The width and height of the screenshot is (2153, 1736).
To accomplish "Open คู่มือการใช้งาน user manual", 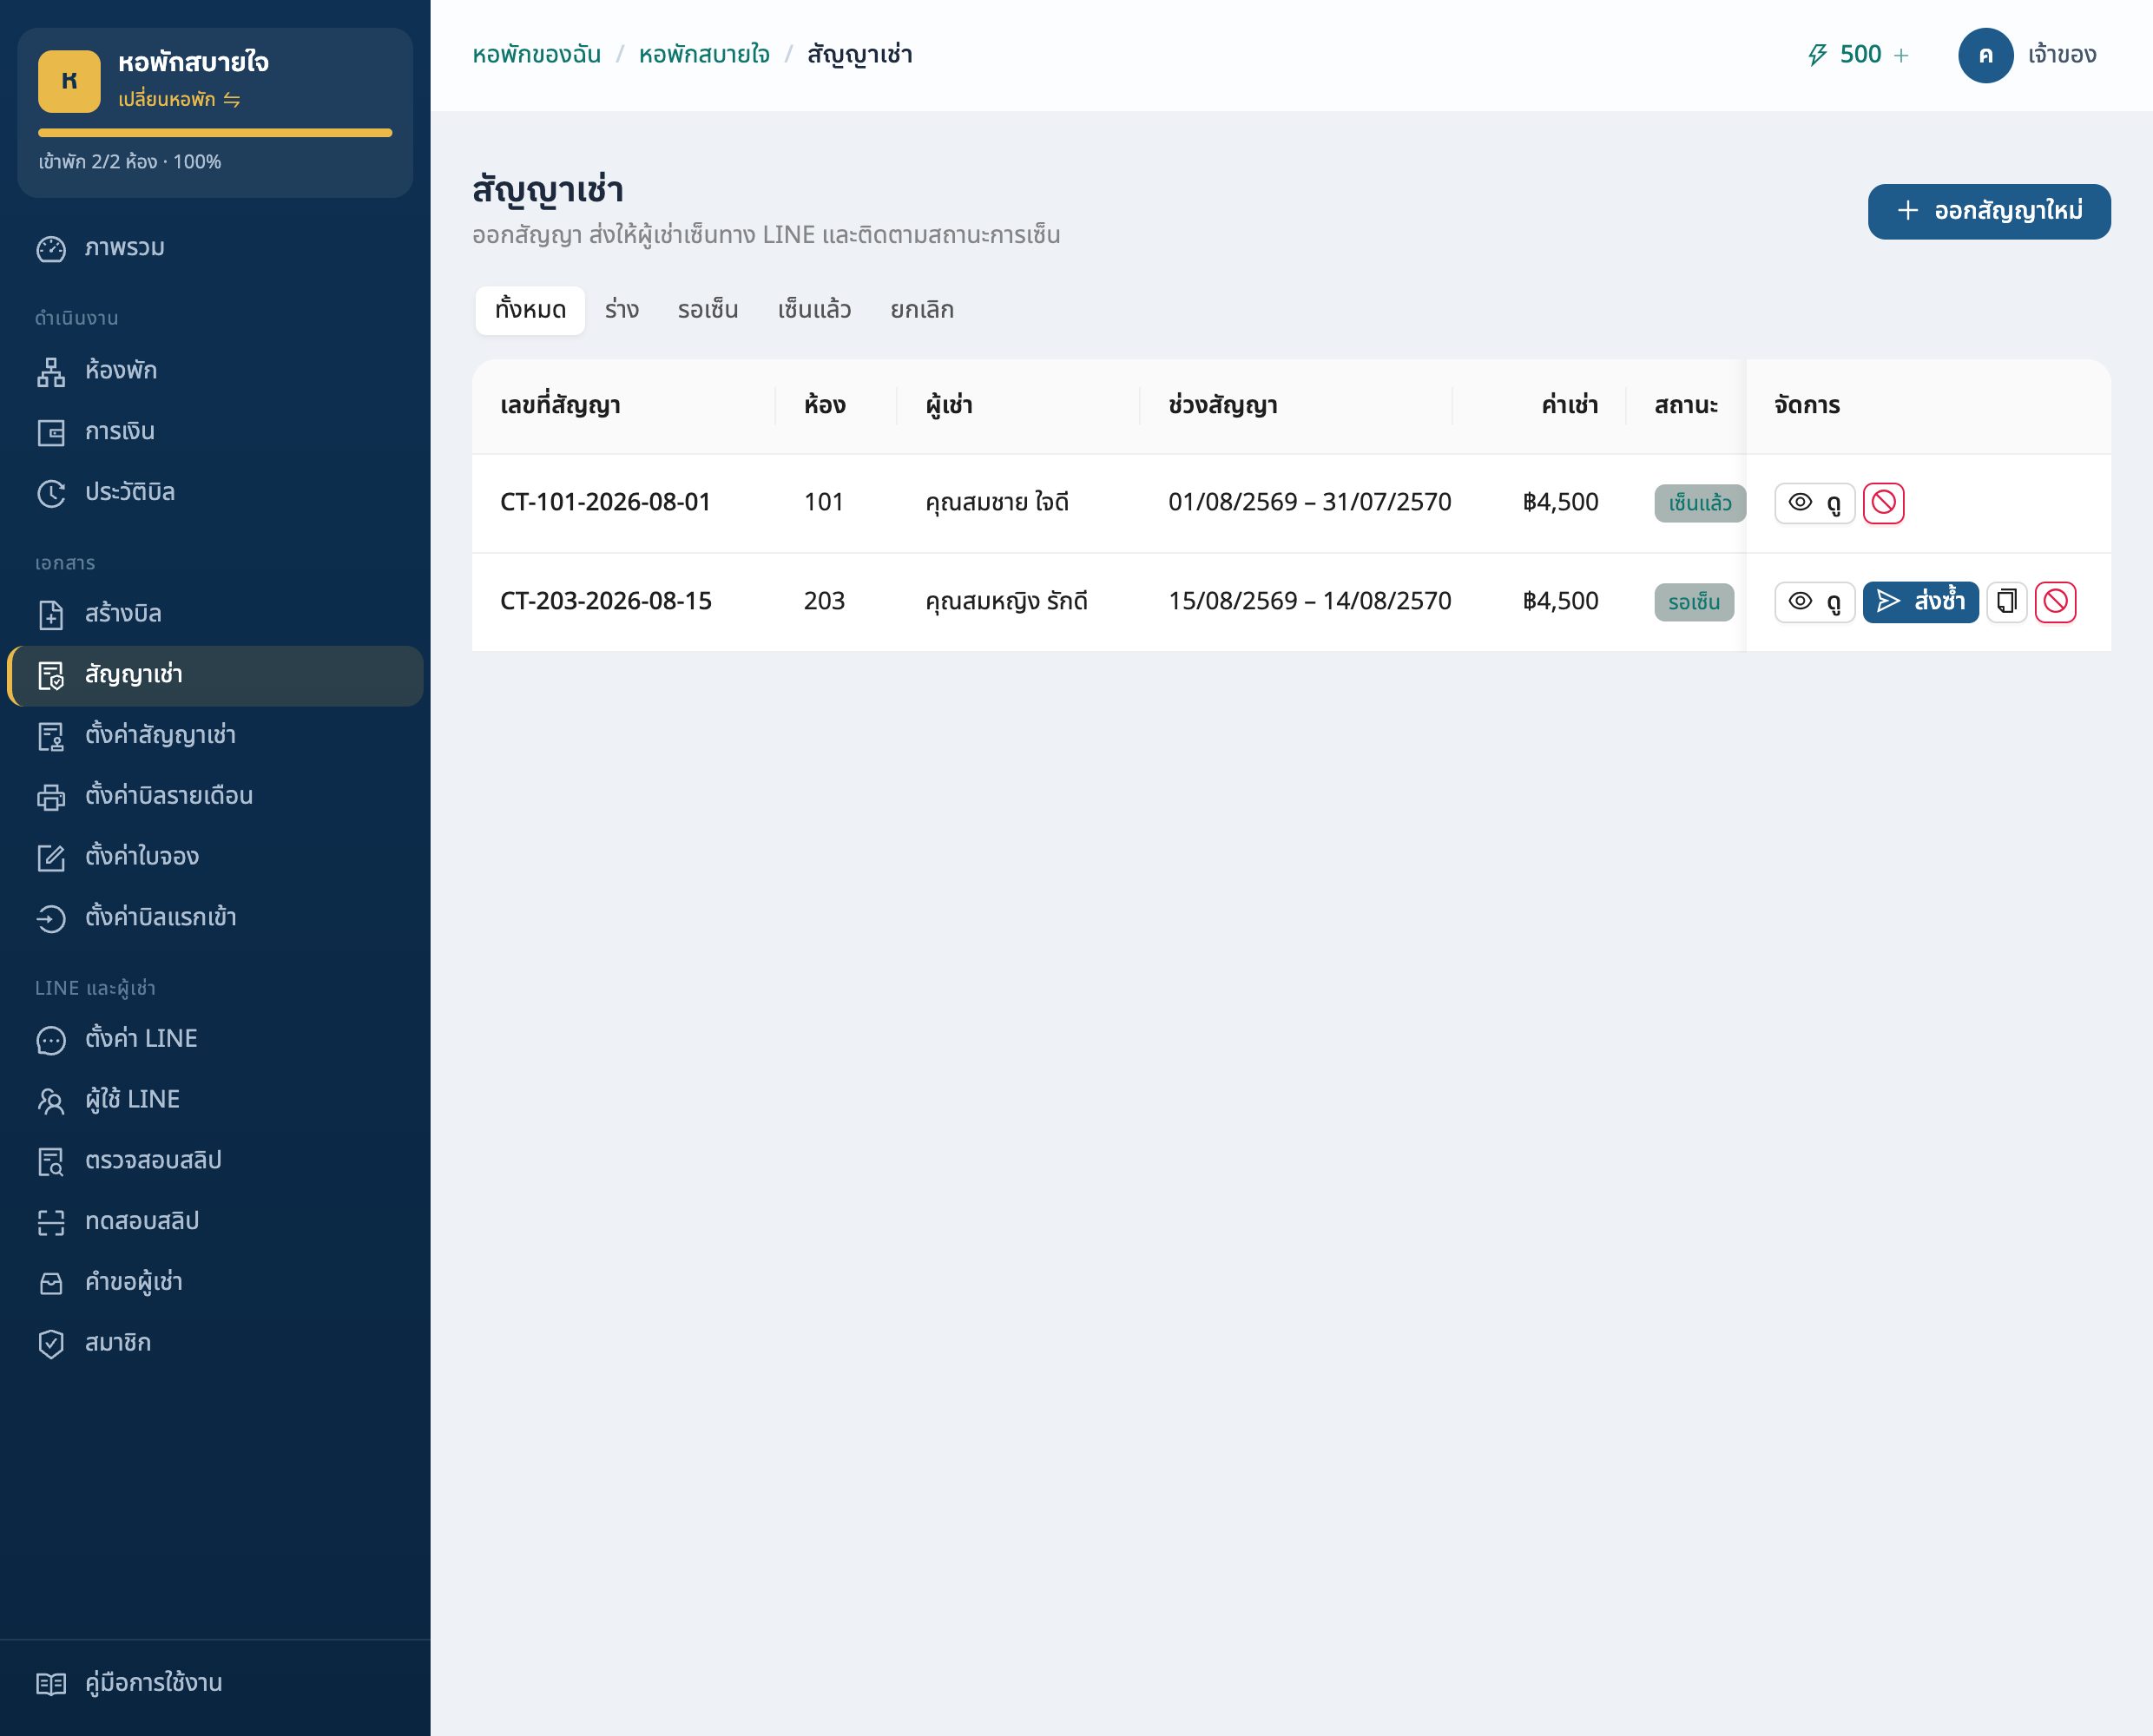I will tap(215, 1683).
